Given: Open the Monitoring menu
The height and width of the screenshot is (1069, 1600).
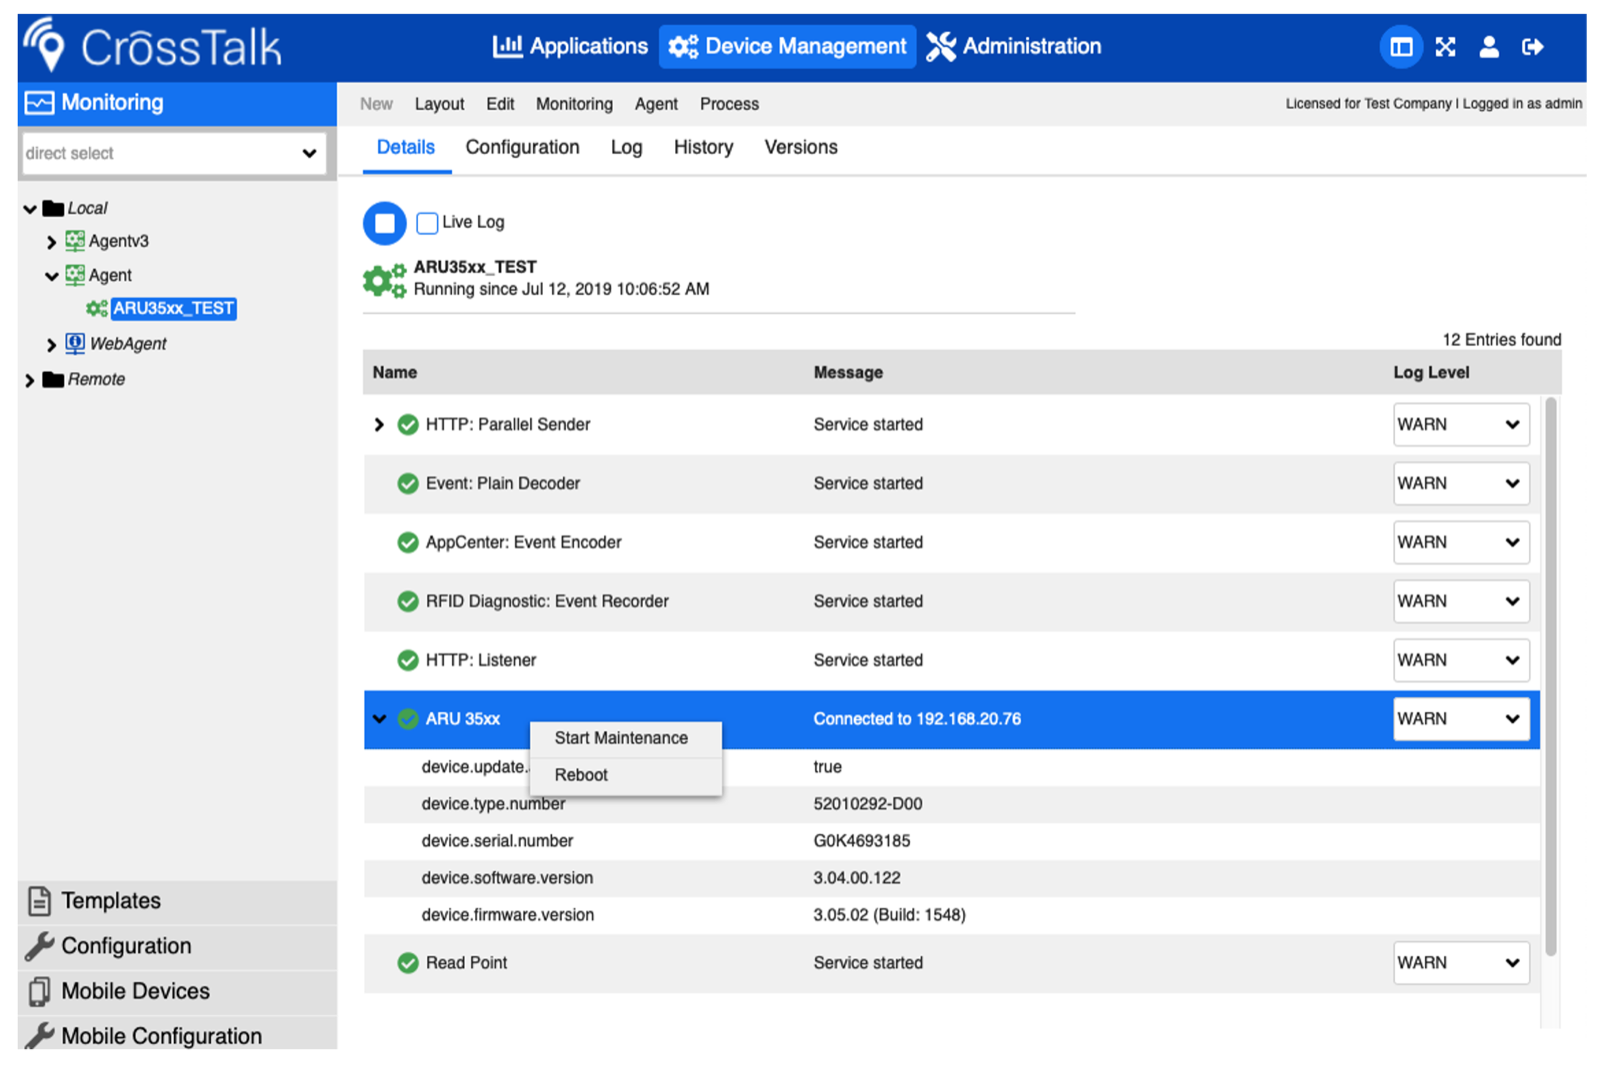Looking at the screenshot, I should (x=574, y=104).
